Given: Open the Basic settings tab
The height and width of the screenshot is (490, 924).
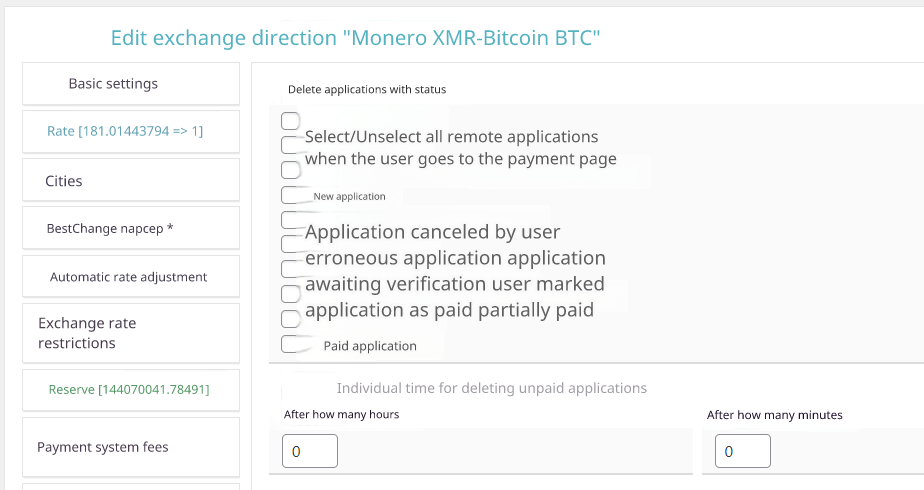Looking at the screenshot, I should (130, 84).
